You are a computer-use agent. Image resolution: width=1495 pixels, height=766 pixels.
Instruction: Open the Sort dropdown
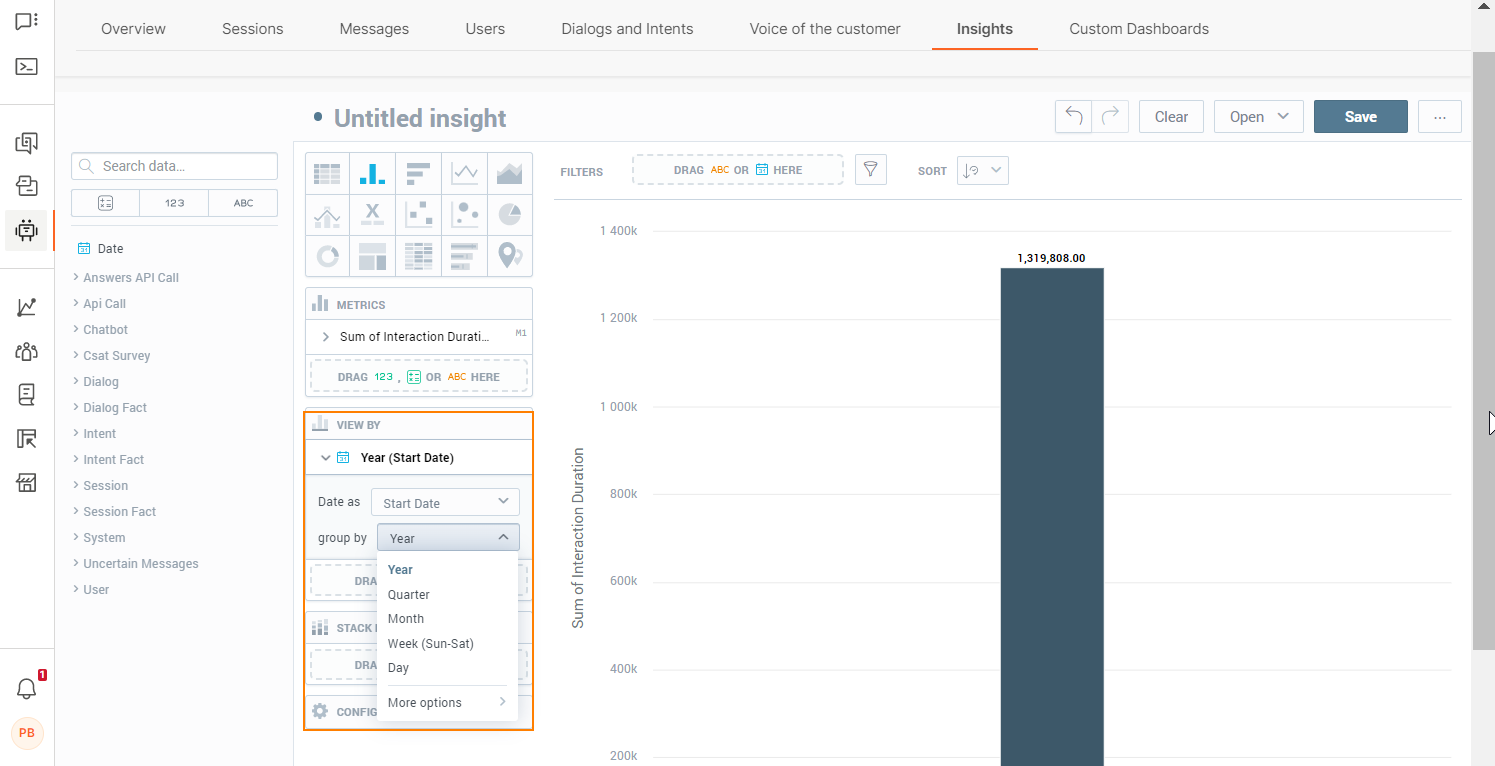982,170
